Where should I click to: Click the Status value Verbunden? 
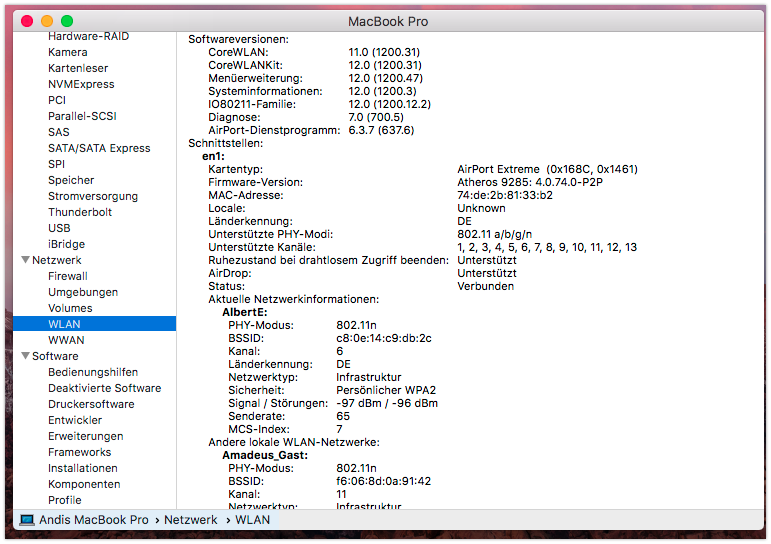pos(486,286)
